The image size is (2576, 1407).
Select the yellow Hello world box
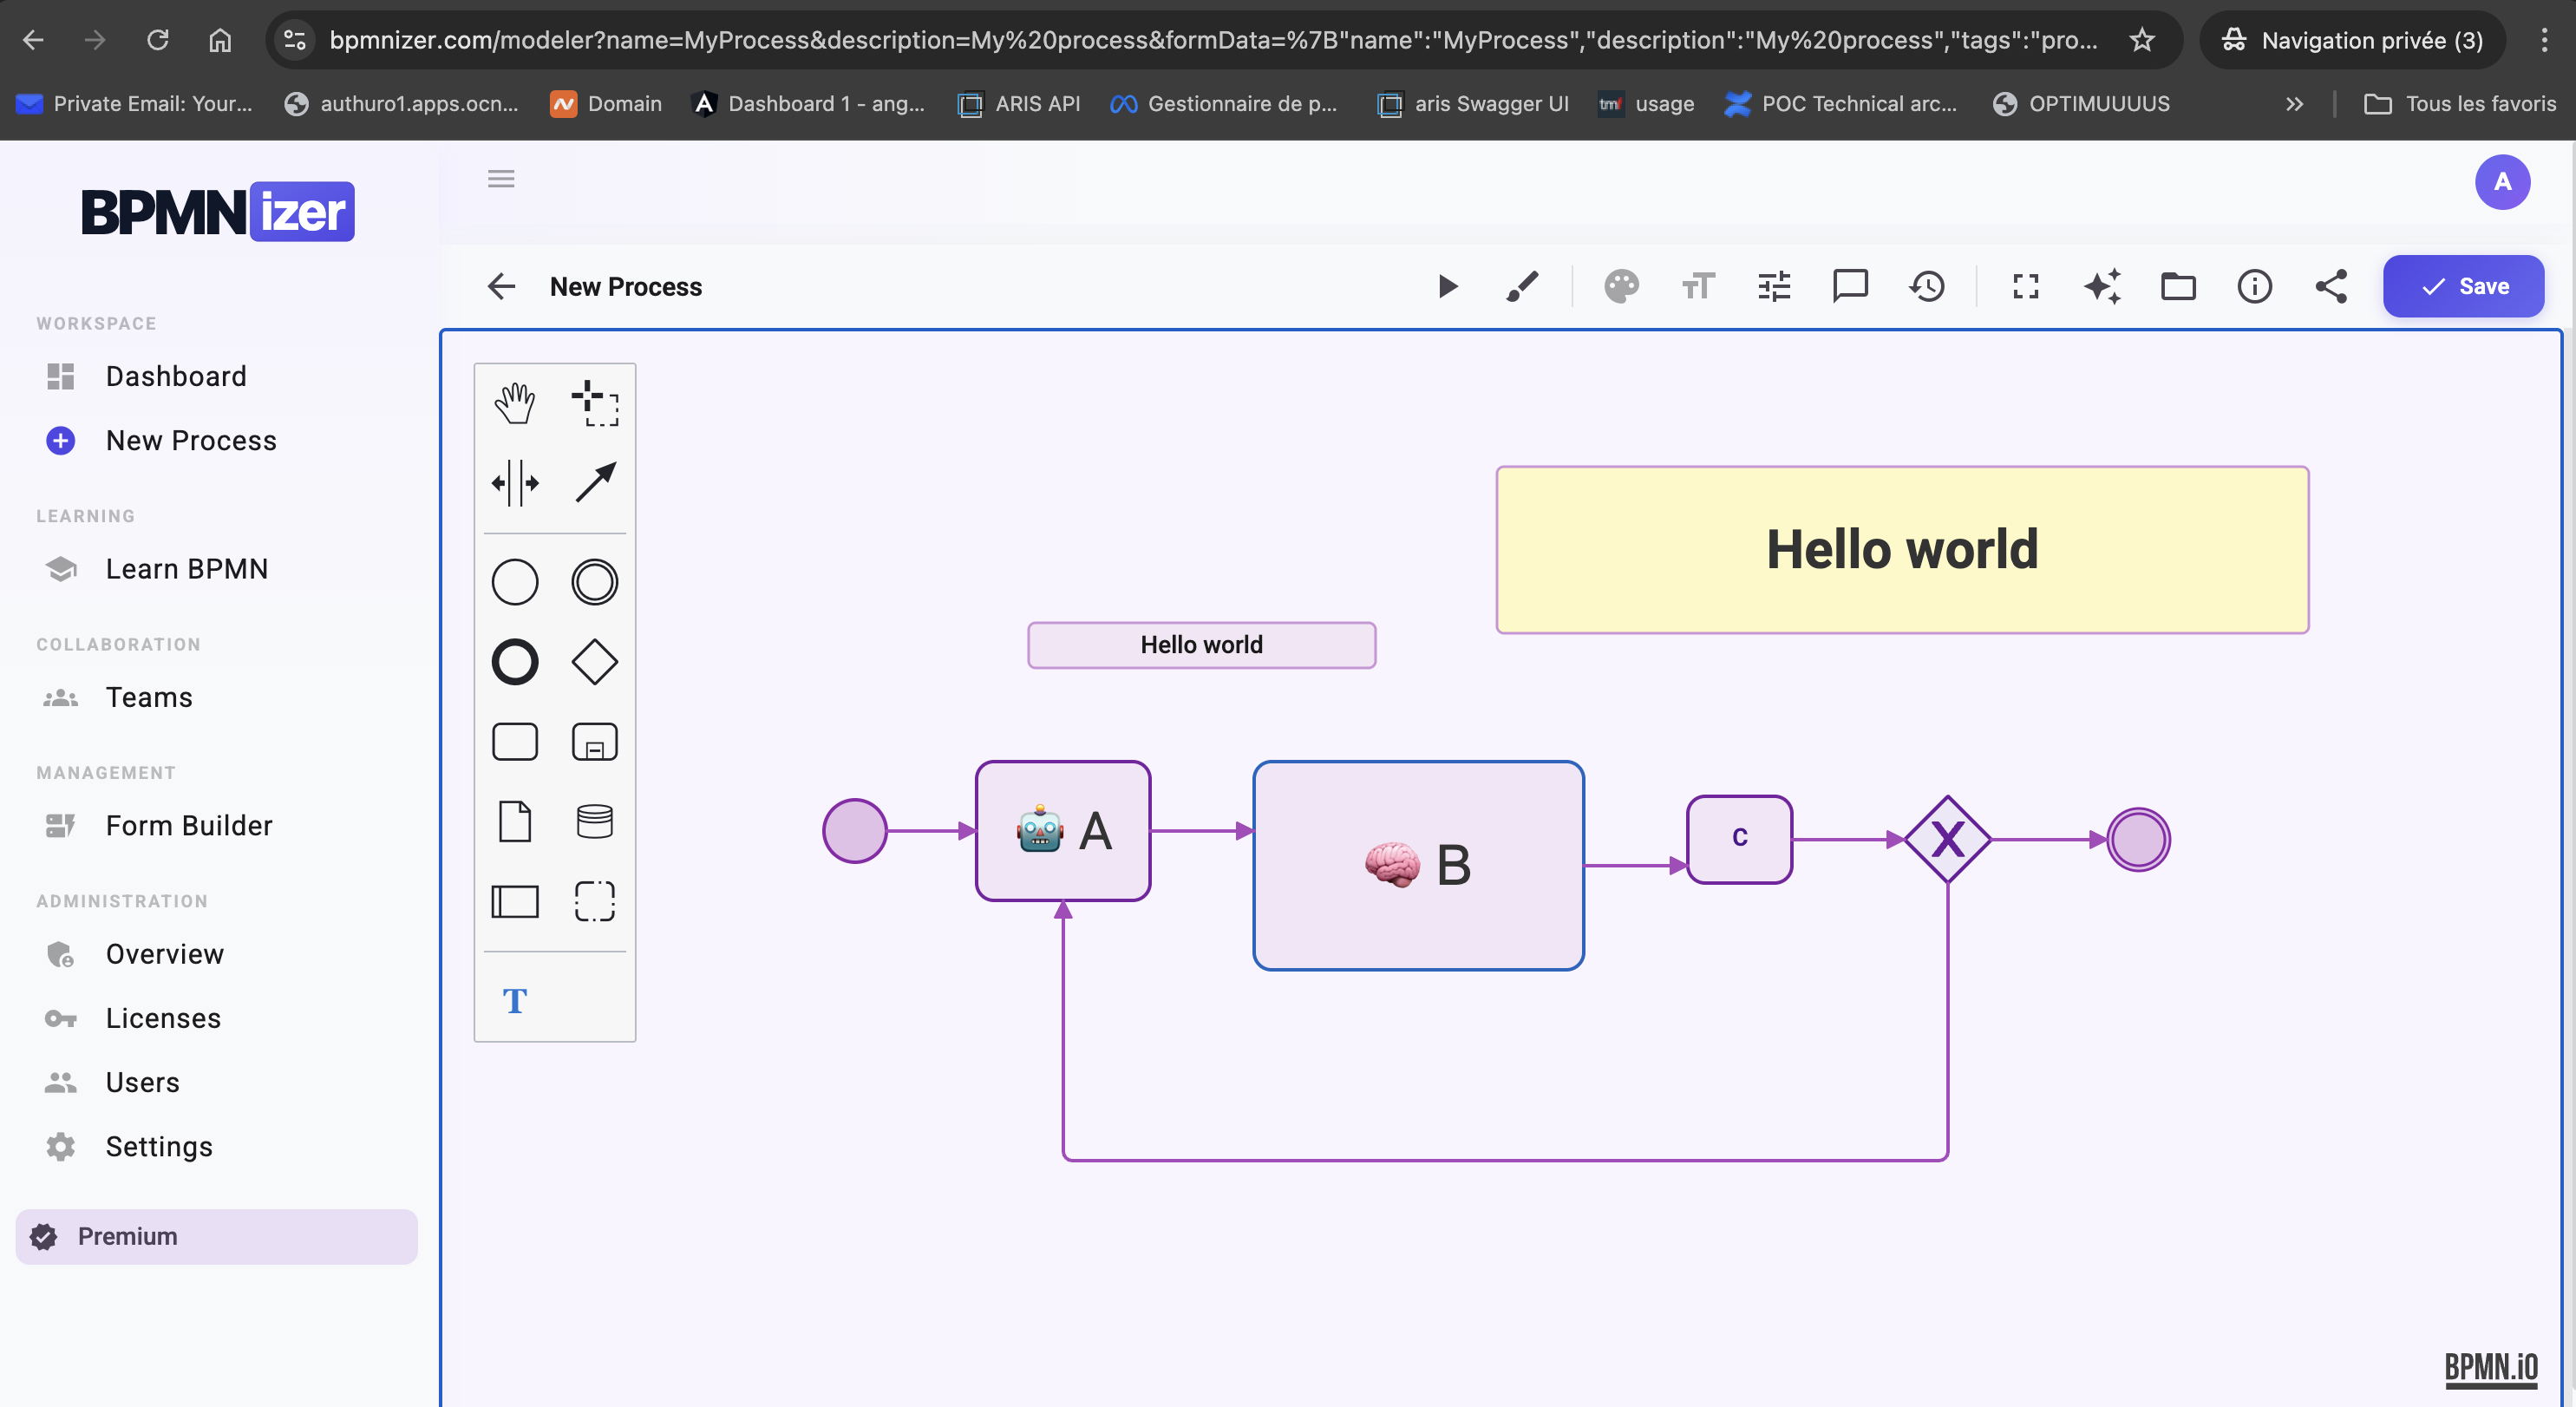1901,550
